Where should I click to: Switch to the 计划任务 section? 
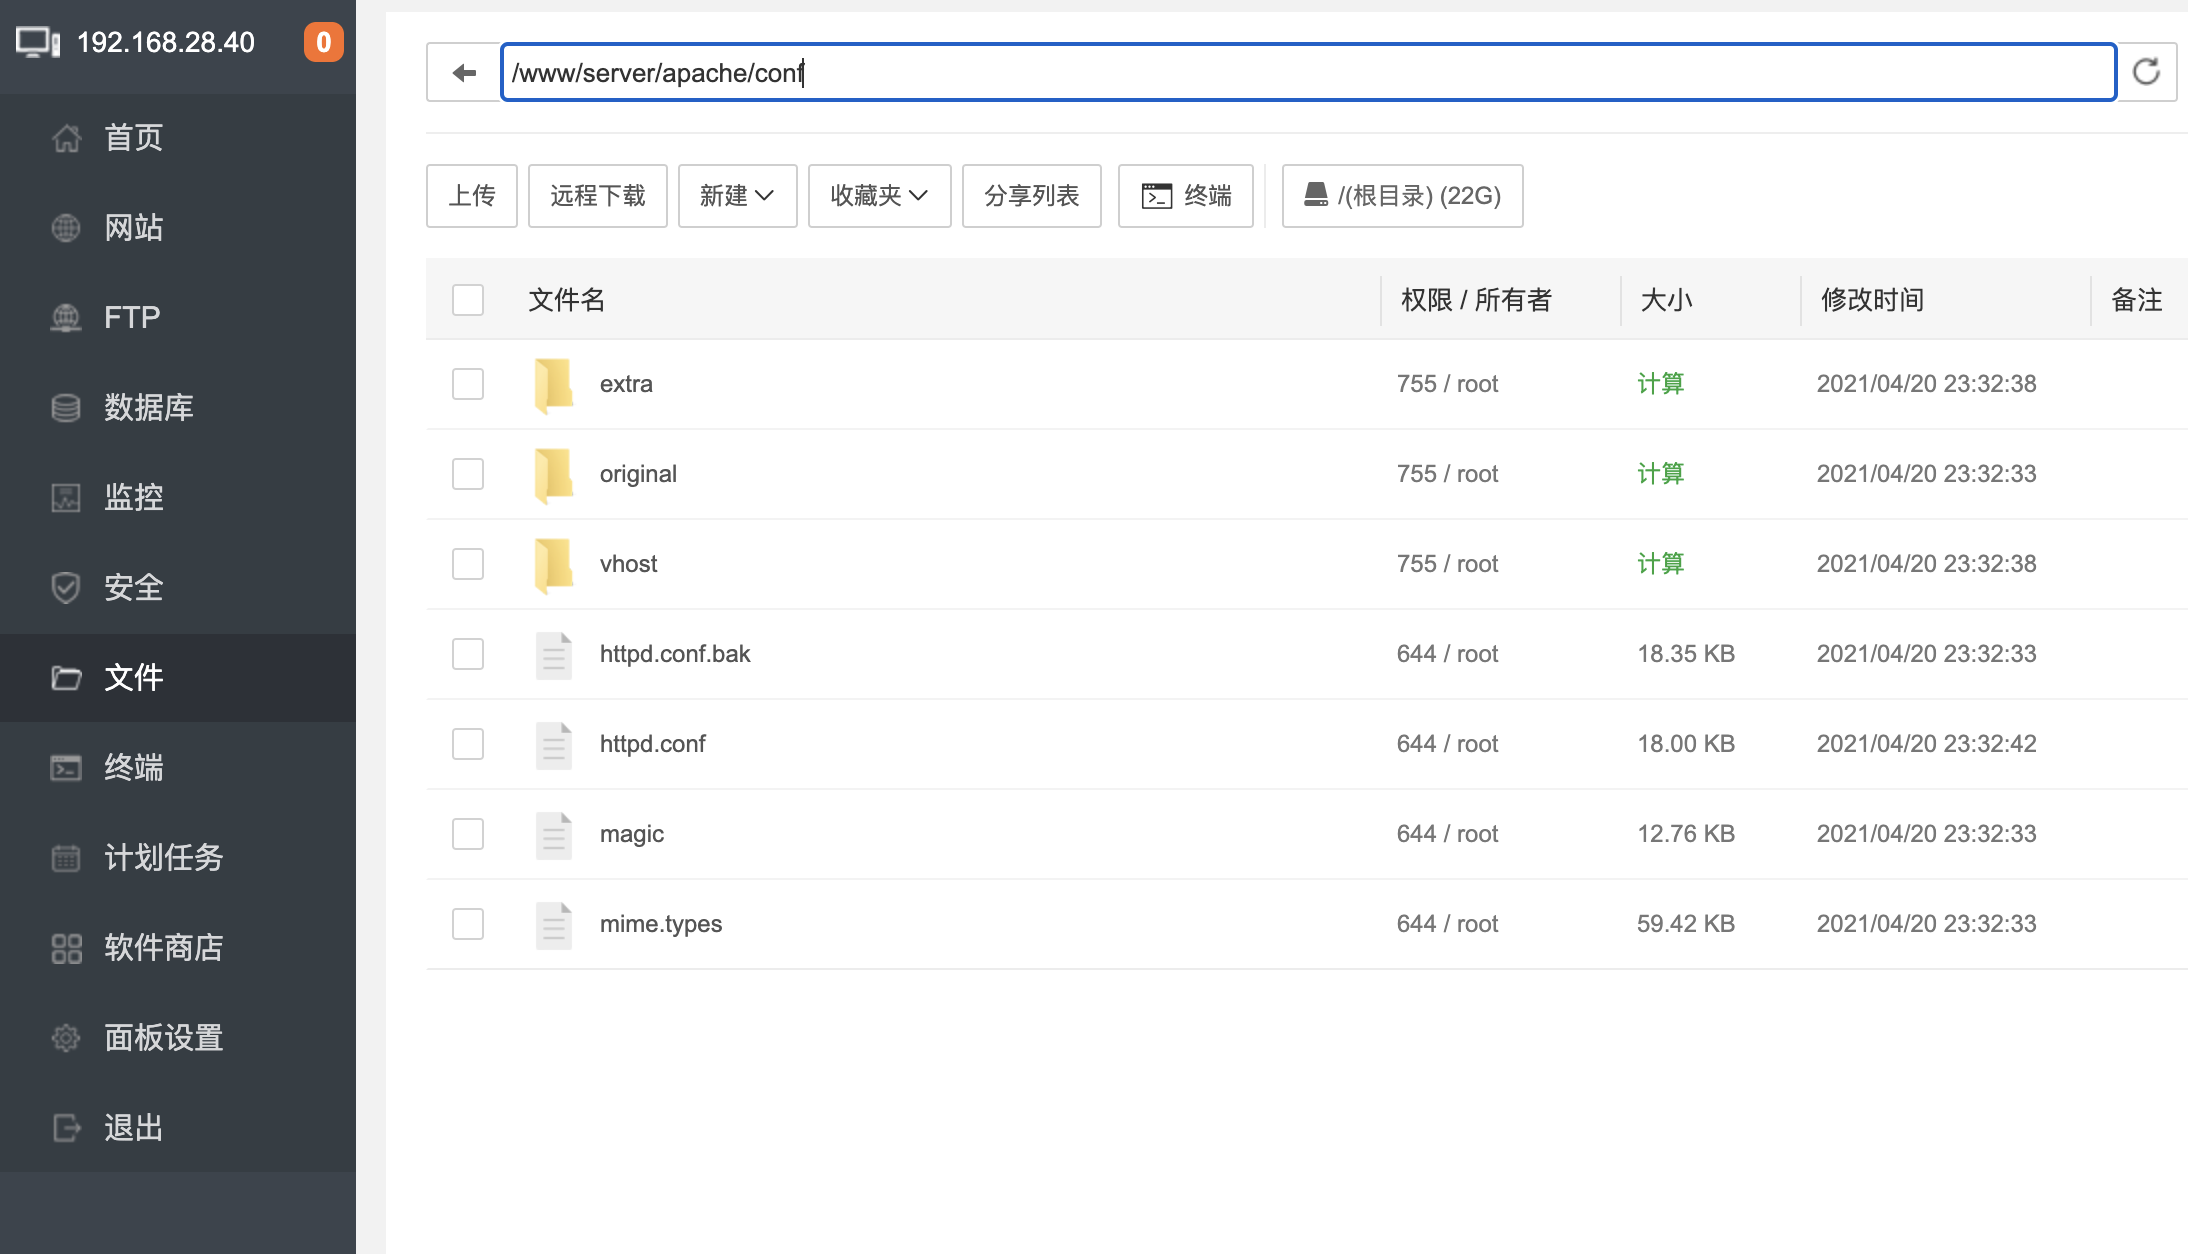[163, 857]
